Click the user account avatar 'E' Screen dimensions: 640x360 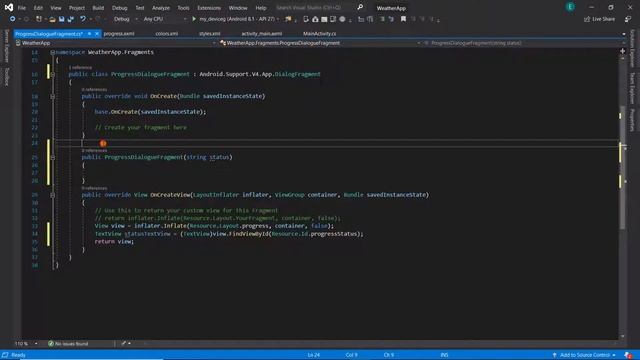[x=570, y=7]
